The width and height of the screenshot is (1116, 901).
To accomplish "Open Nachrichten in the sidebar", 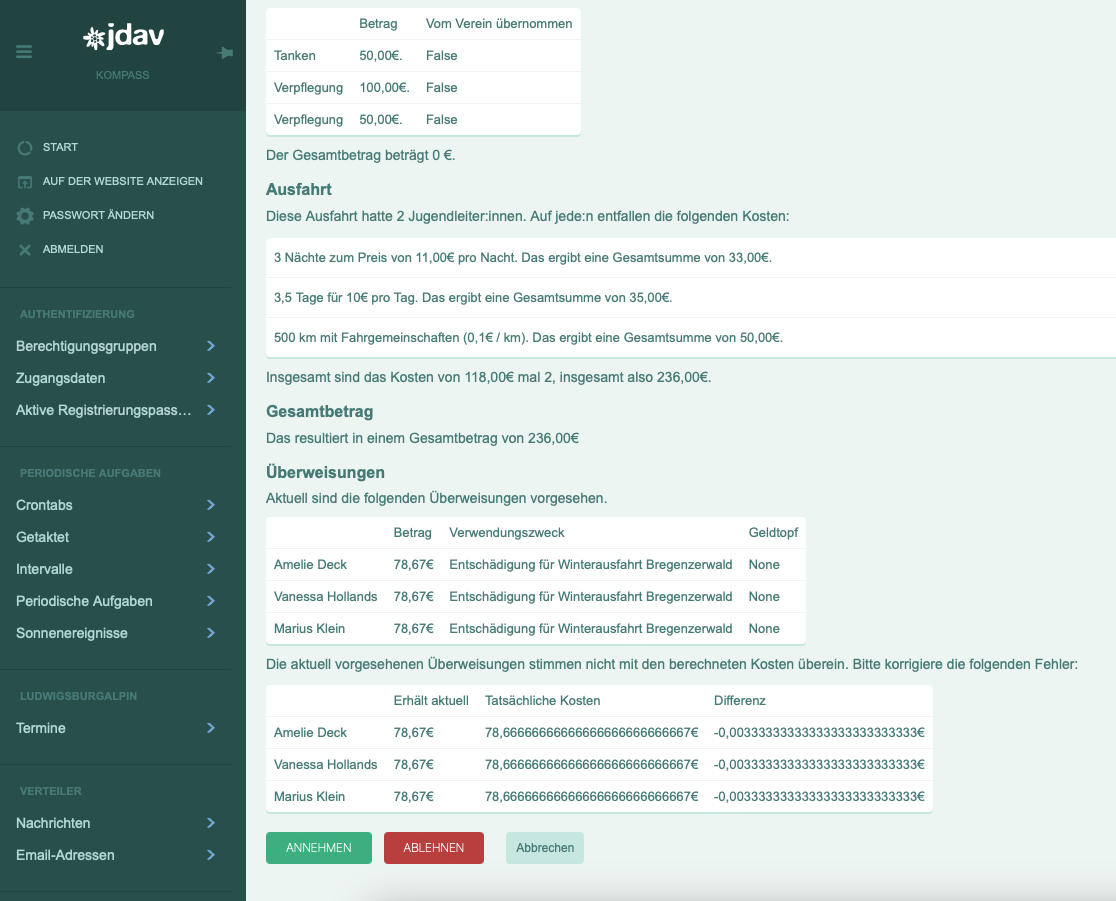I will (53, 823).
